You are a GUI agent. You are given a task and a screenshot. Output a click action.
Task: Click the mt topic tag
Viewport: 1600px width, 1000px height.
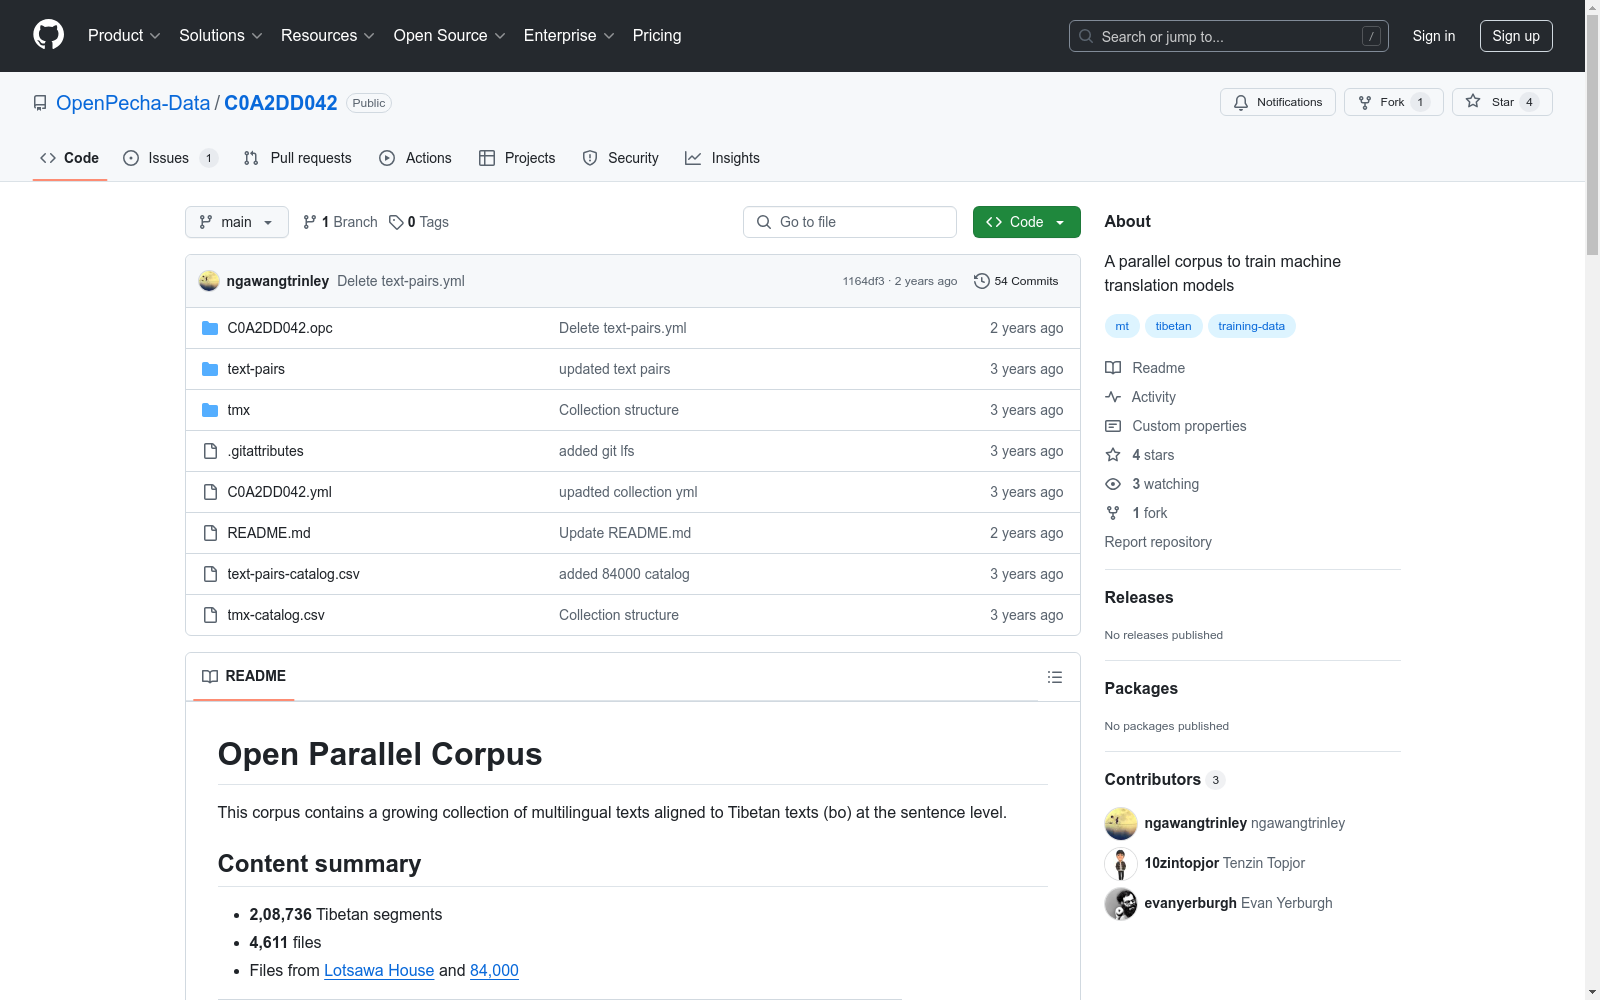click(x=1122, y=326)
